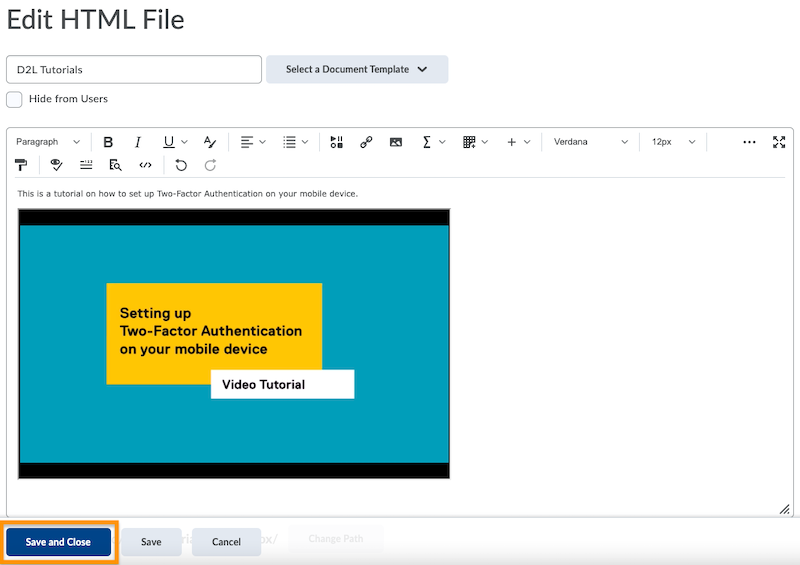Click the Insert Stuff icon
Viewport: 800px width, 565px height.
pyautogui.click(x=336, y=142)
